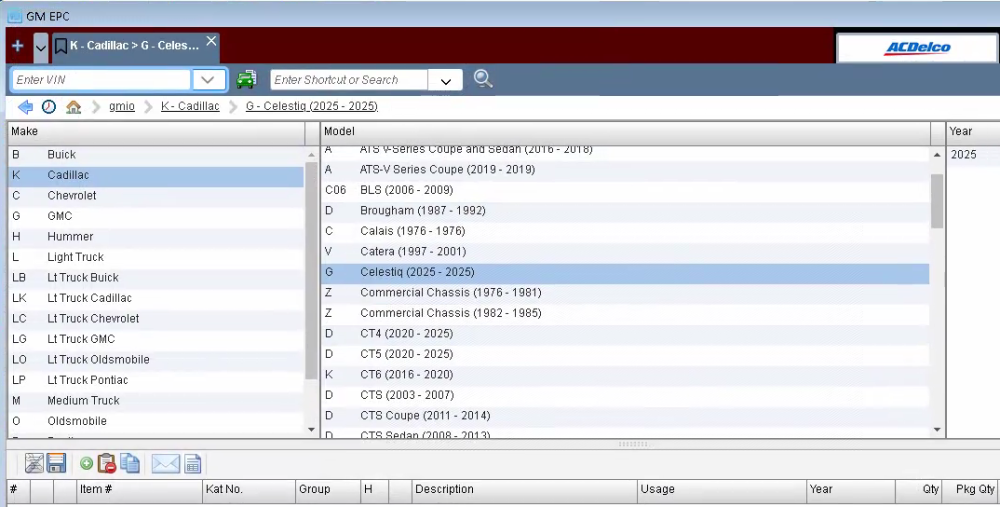Screen dimensions: 1000x507
Task: Click G - Celestiq (2025 - 2025) breadcrumb
Action: click(312, 106)
